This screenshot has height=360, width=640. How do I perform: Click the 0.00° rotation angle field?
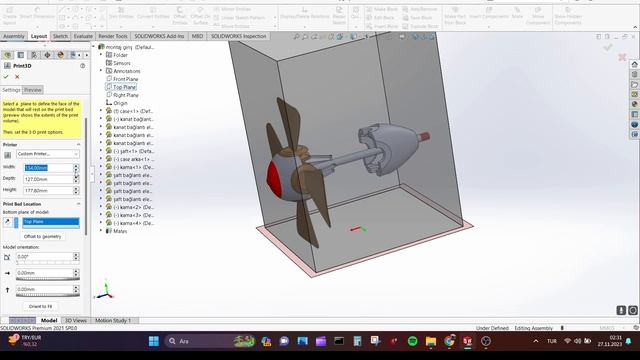tap(44, 257)
